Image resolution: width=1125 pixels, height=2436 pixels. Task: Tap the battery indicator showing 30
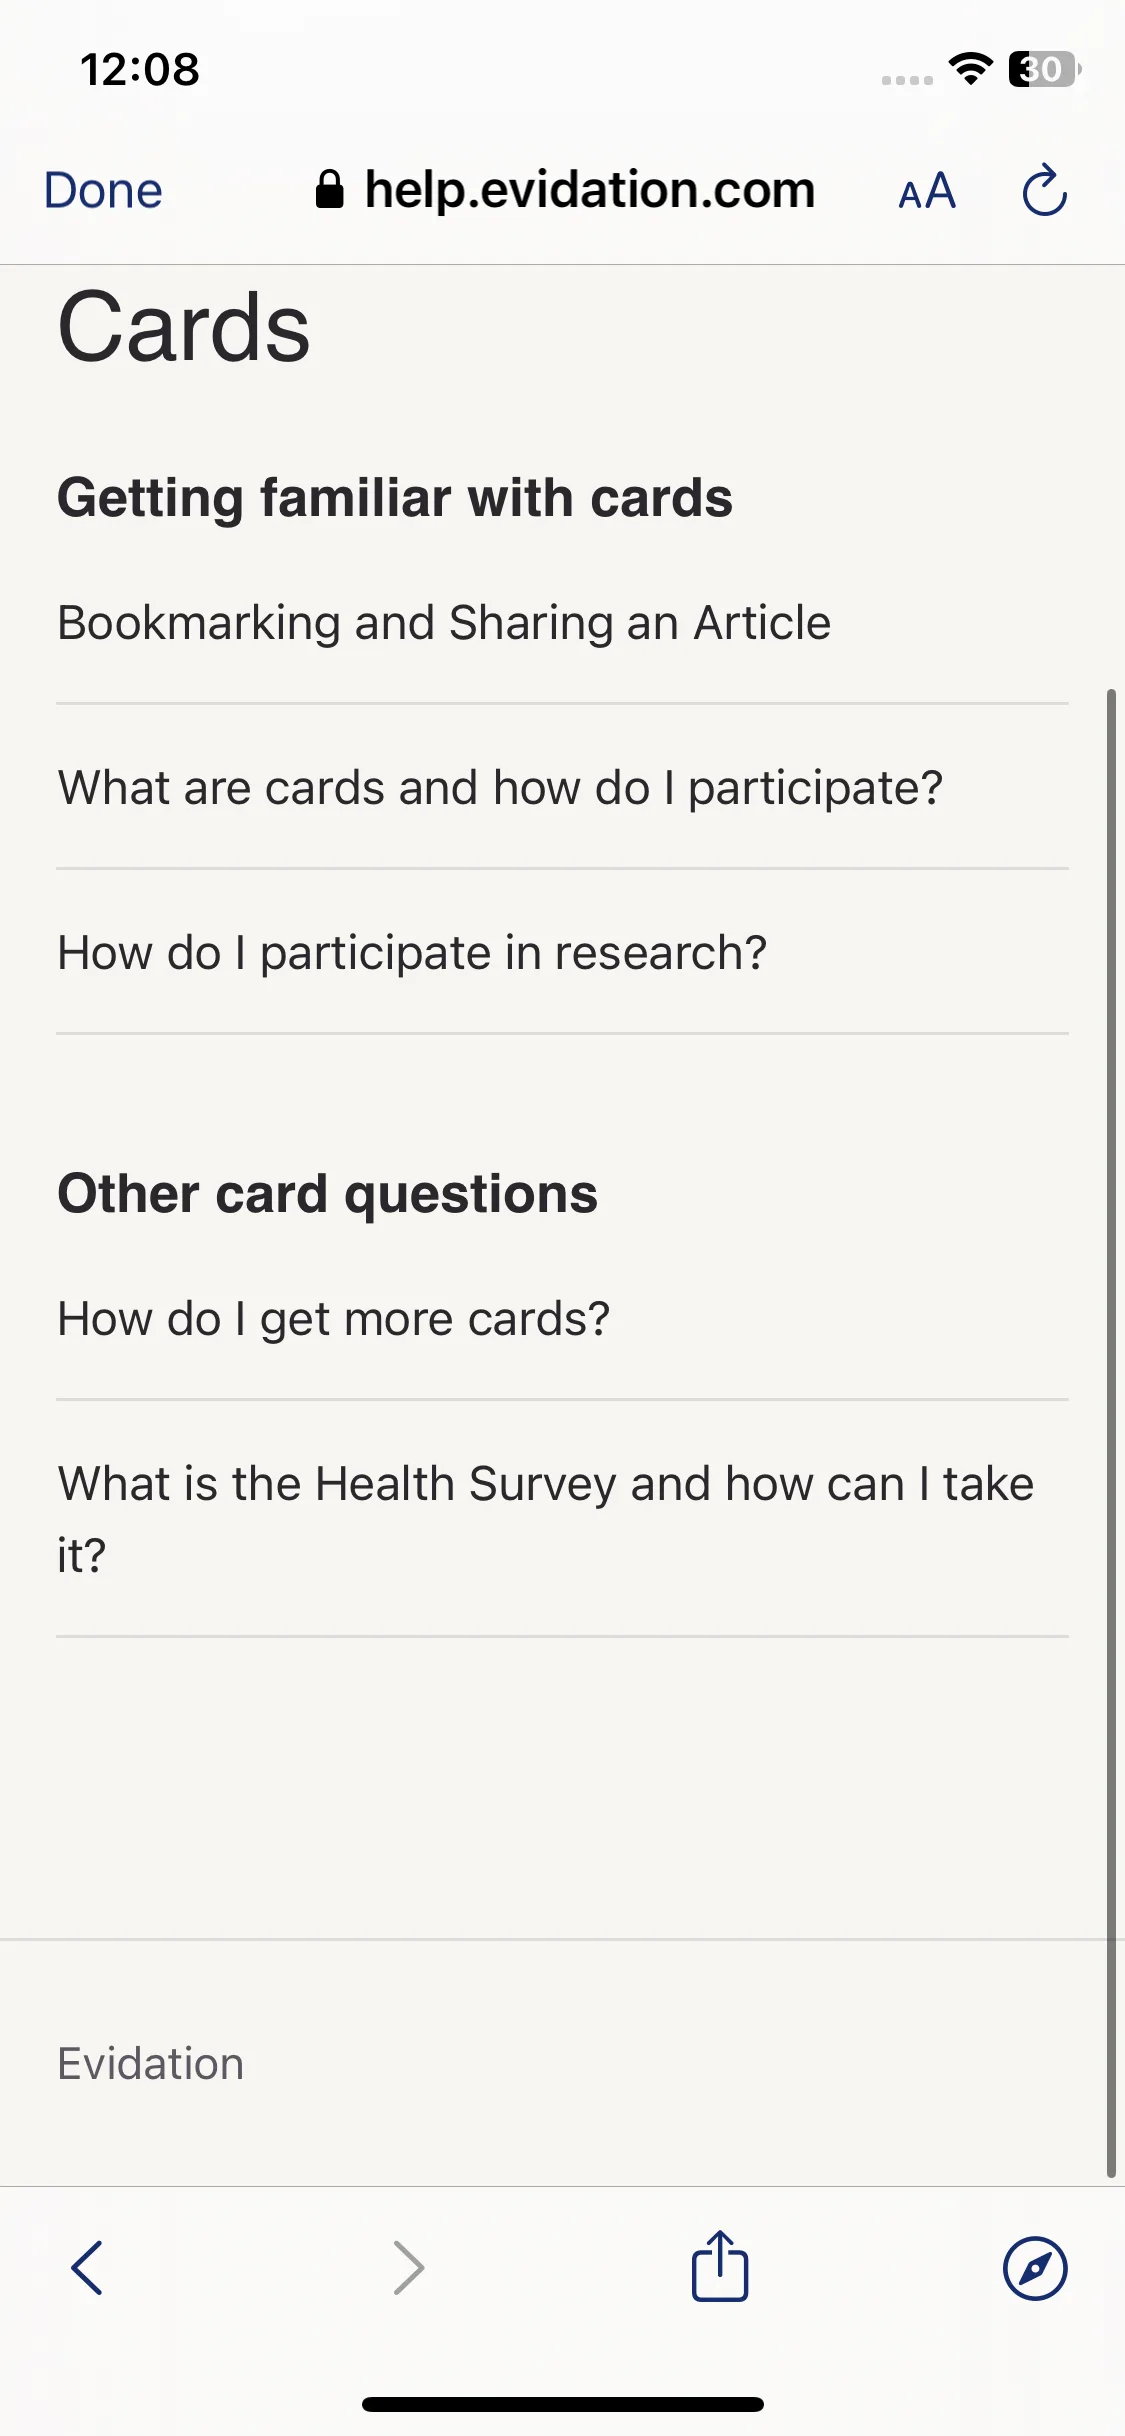click(1044, 69)
